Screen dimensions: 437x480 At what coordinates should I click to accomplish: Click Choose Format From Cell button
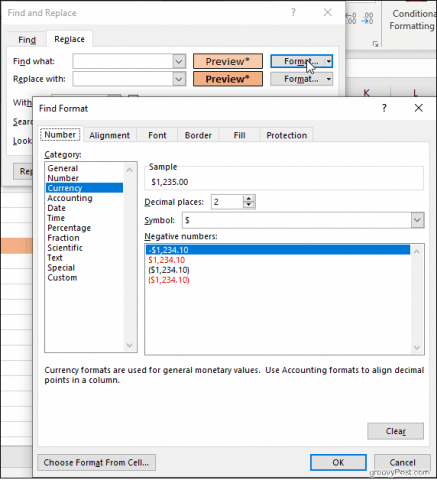[x=96, y=463]
